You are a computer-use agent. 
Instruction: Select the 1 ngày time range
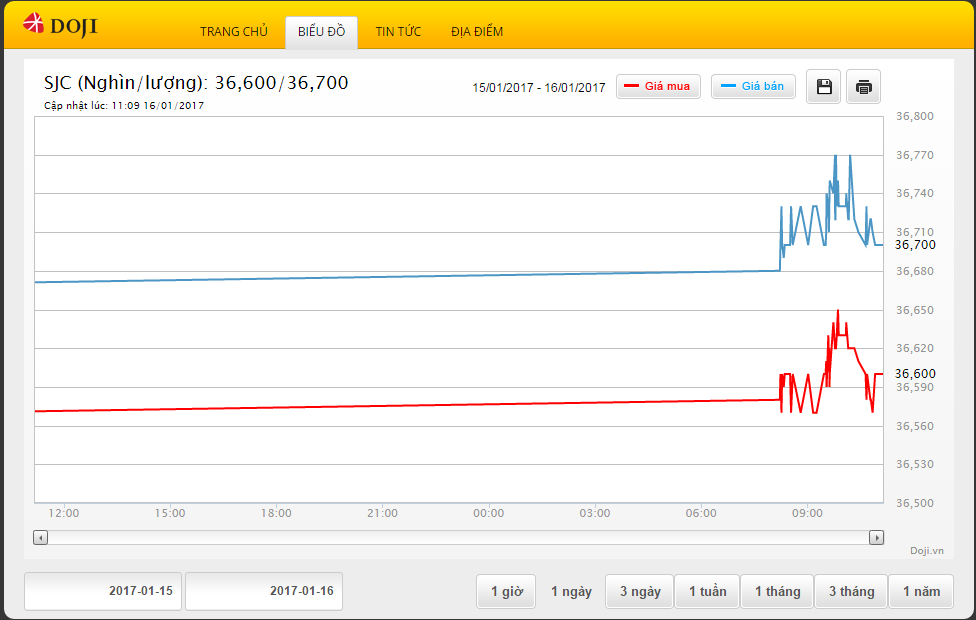coord(571,591)
